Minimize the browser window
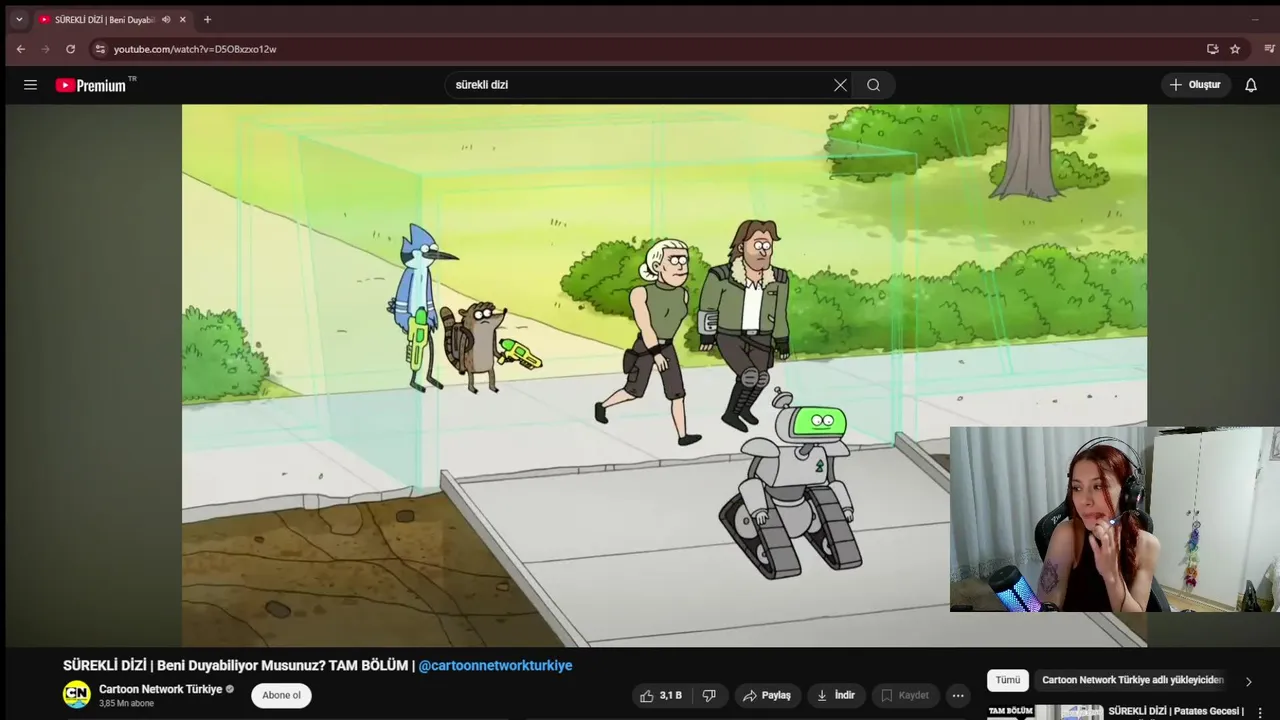 (1255, 19)
